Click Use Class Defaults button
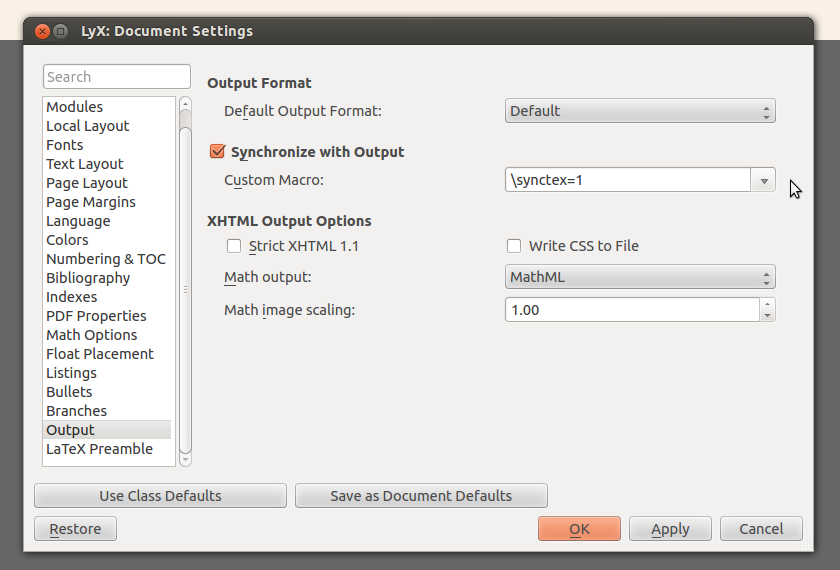The image size is (840, 570). pos(160,496)
